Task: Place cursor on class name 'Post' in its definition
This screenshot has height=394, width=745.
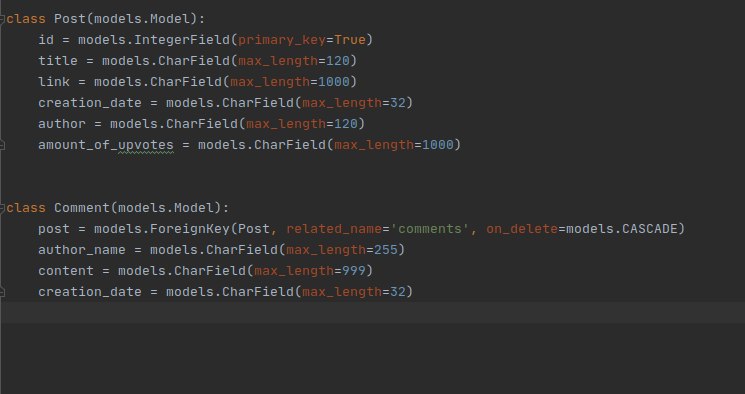Action: 70,19
